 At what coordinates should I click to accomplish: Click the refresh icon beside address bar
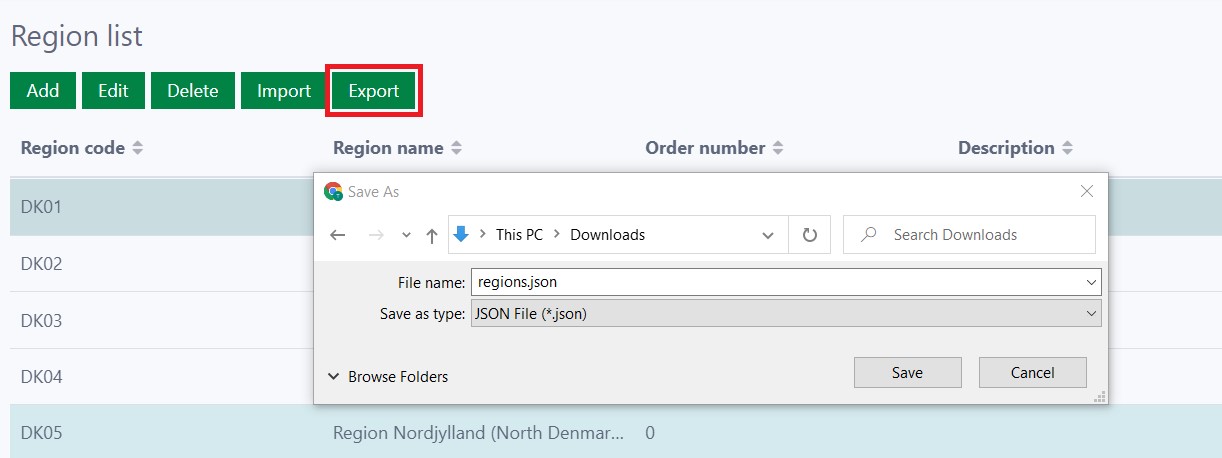point(810,235)
